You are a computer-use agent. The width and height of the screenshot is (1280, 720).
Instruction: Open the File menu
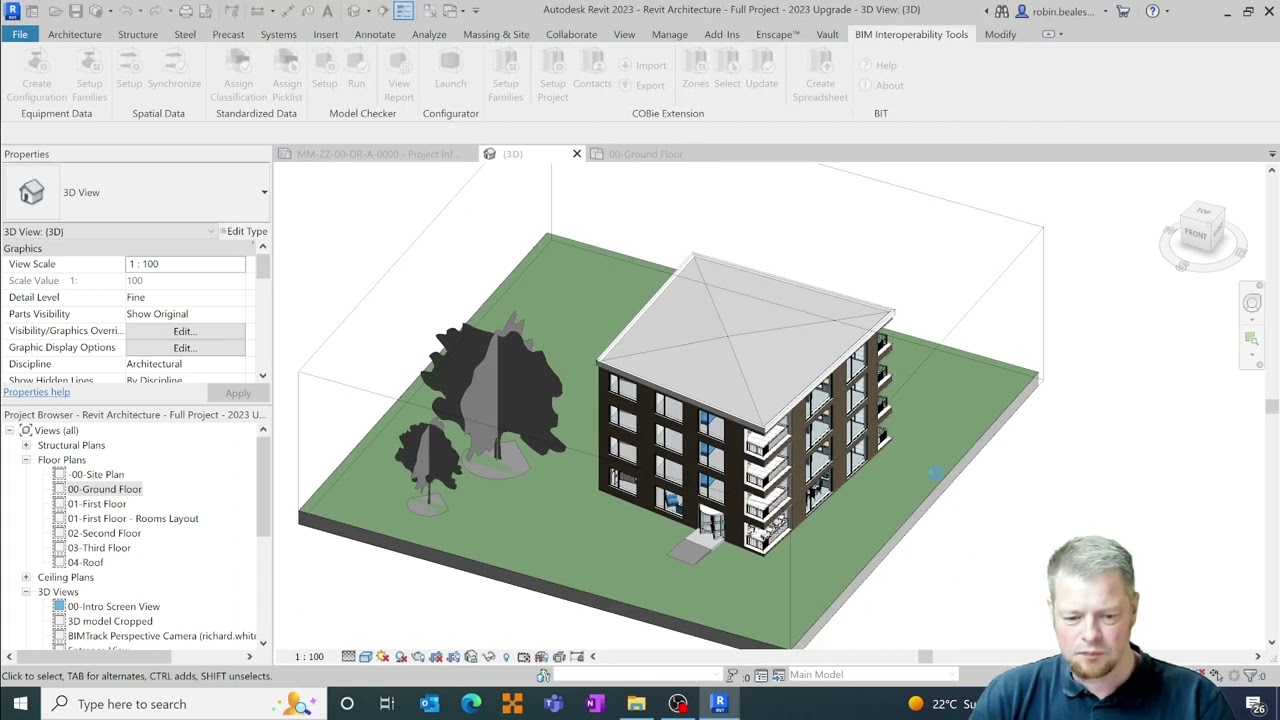[x=20, y=34]
